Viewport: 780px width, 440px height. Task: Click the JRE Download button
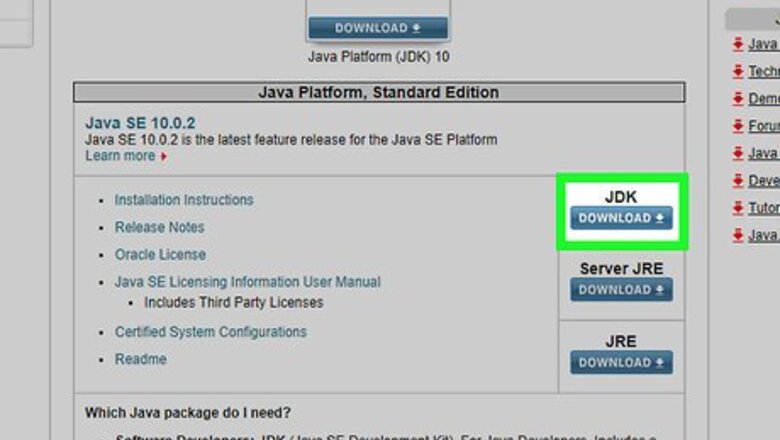[x=621, y=362]
